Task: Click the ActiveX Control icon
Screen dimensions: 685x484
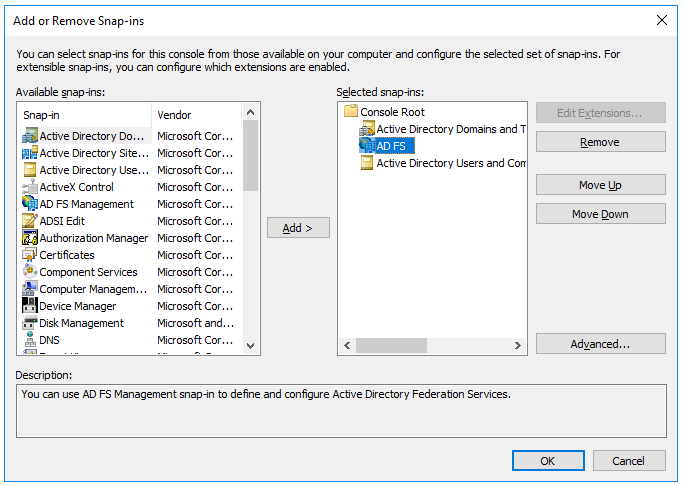Action: (30, 187)
